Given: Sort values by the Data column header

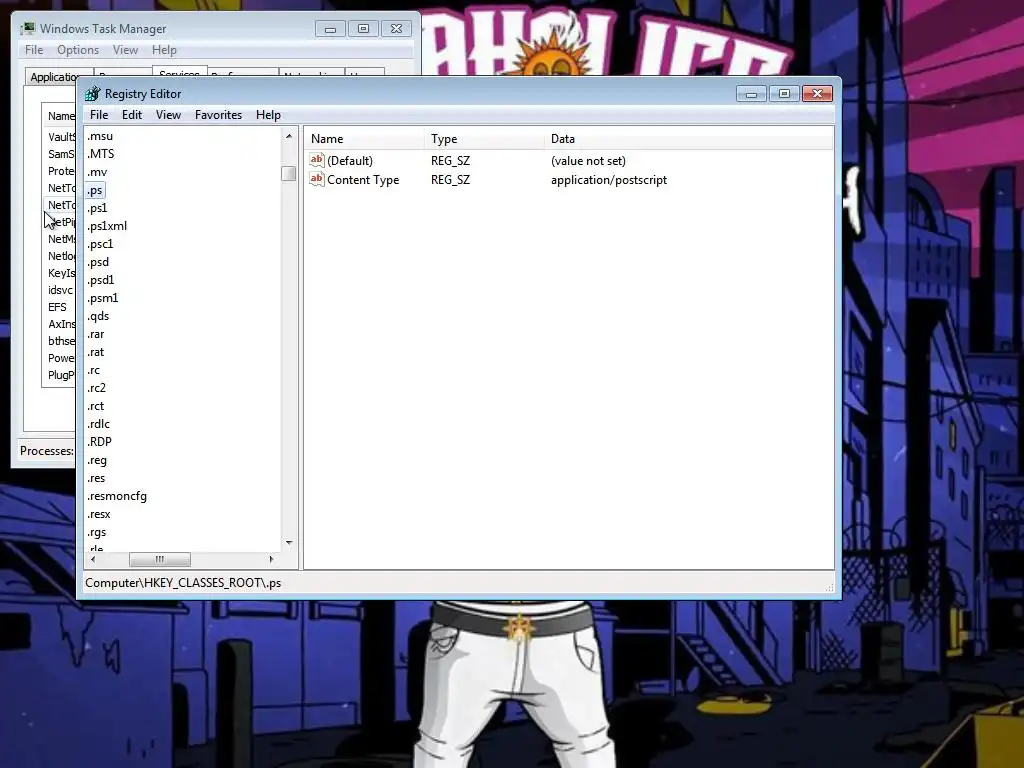Looking at the screenshot, I should pos(689,139).
